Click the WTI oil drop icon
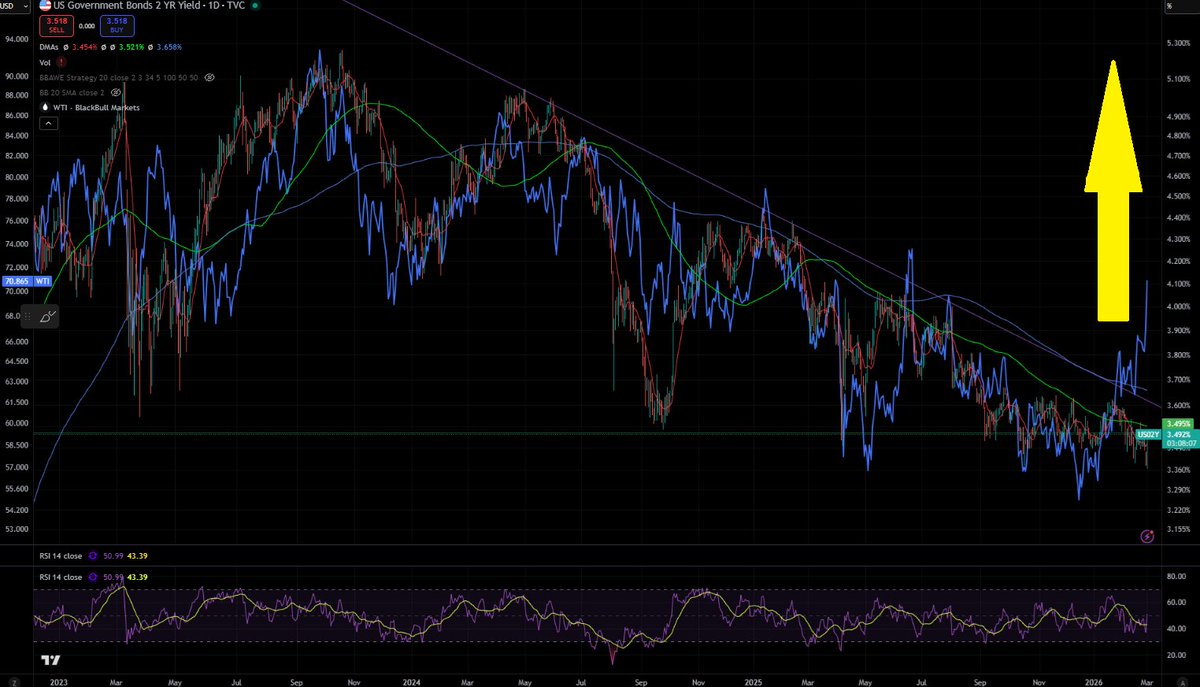Viewport: 1200px width, 687px height. [45, 107]
